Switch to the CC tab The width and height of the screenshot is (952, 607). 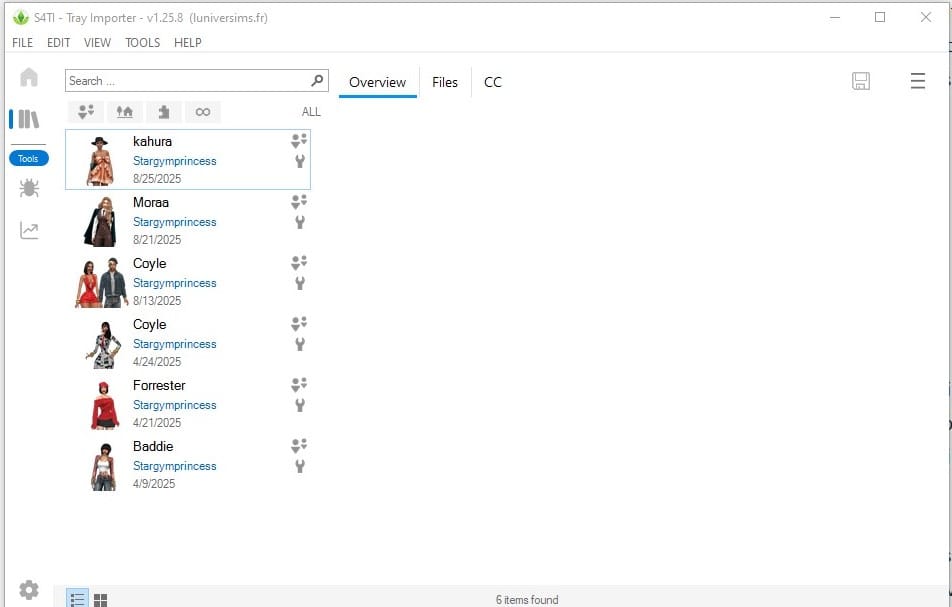point(493,82)
